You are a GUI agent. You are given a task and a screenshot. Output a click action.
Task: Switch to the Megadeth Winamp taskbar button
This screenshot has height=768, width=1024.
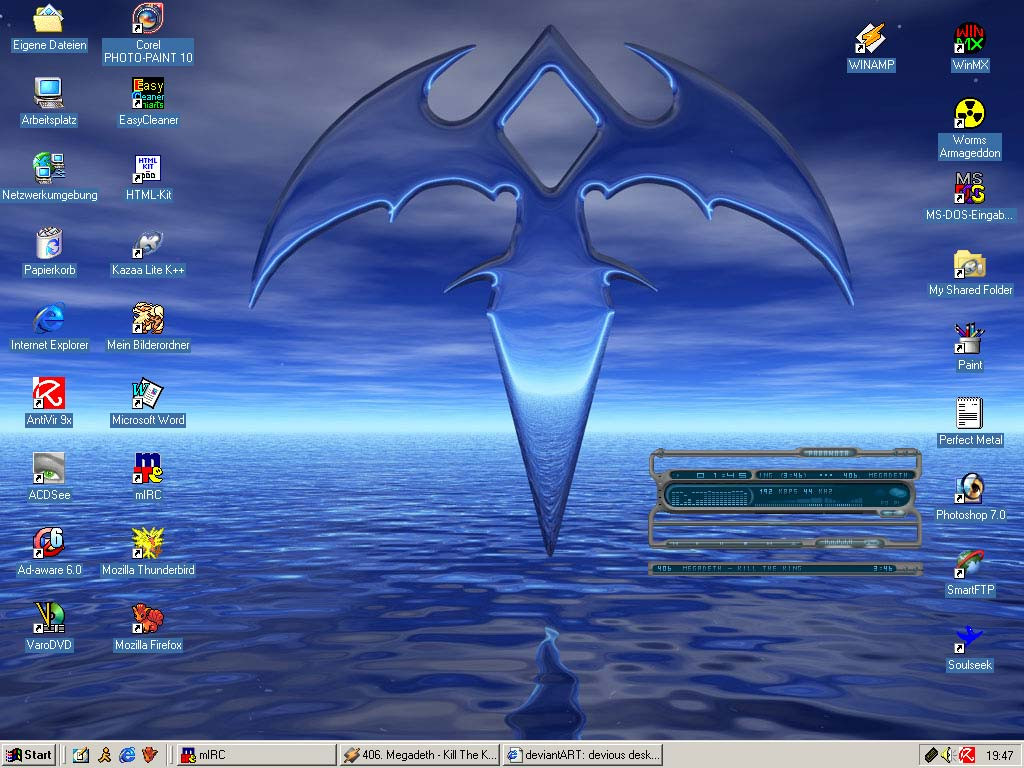420,755
